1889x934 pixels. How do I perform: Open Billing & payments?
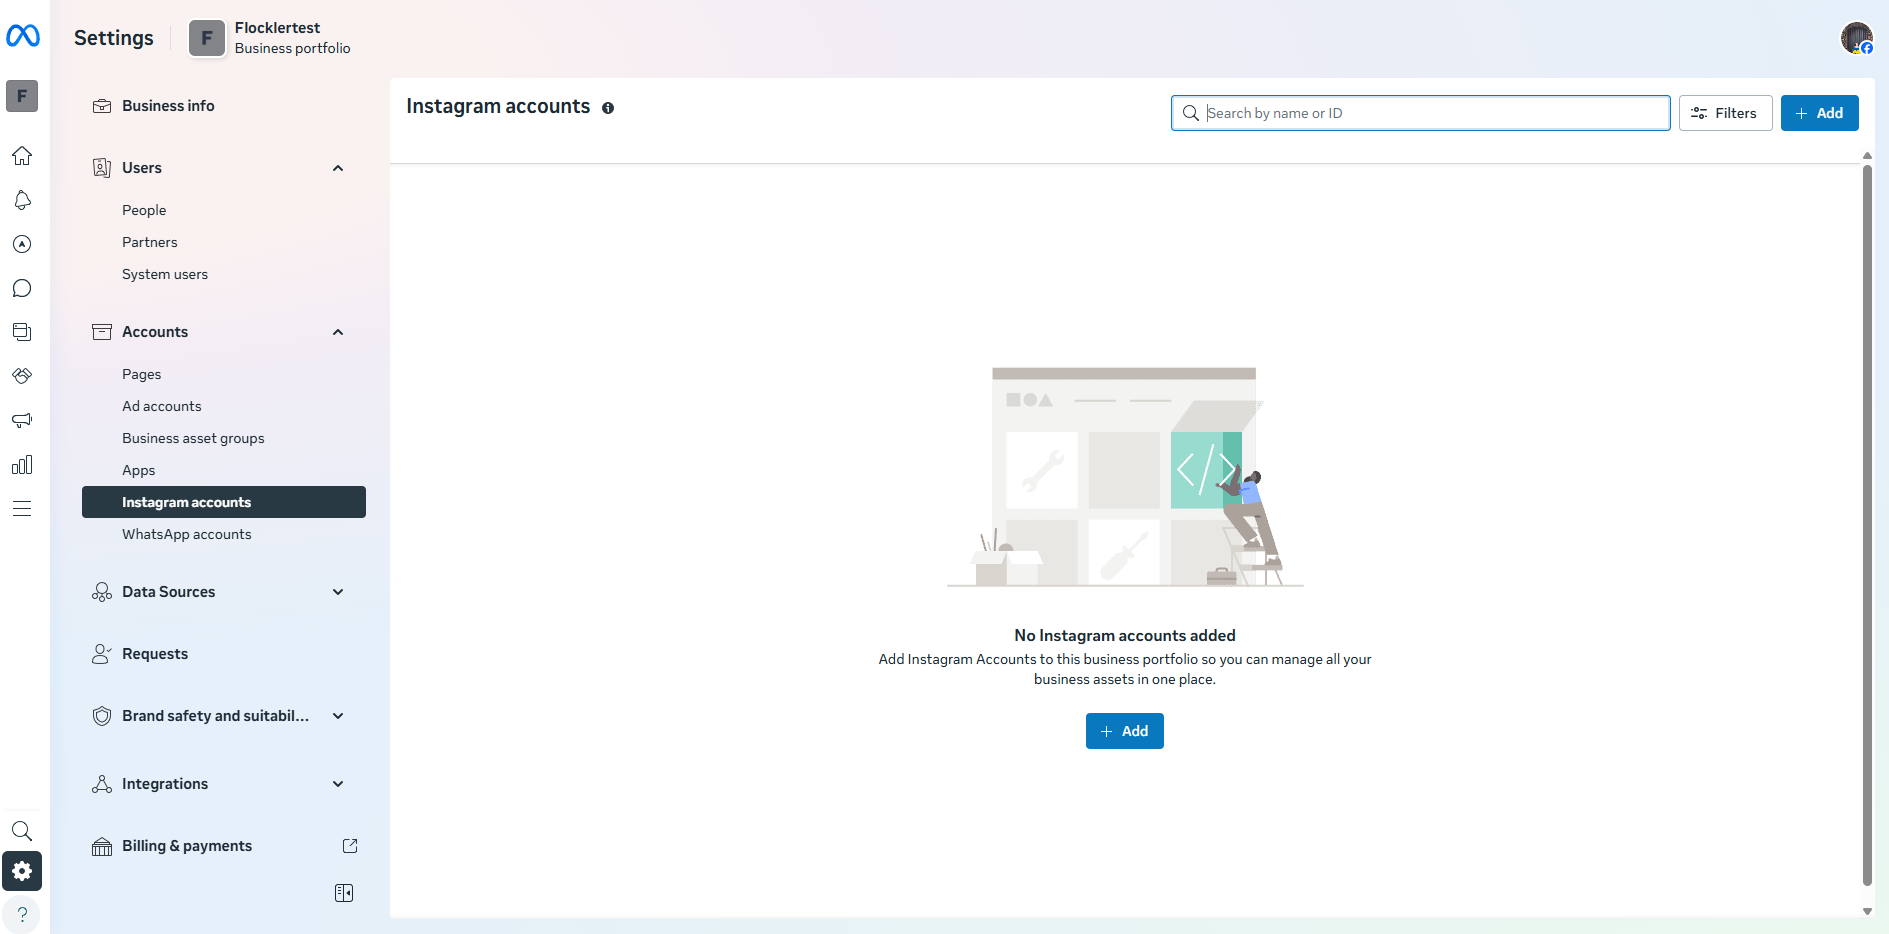tap(187, 846)
